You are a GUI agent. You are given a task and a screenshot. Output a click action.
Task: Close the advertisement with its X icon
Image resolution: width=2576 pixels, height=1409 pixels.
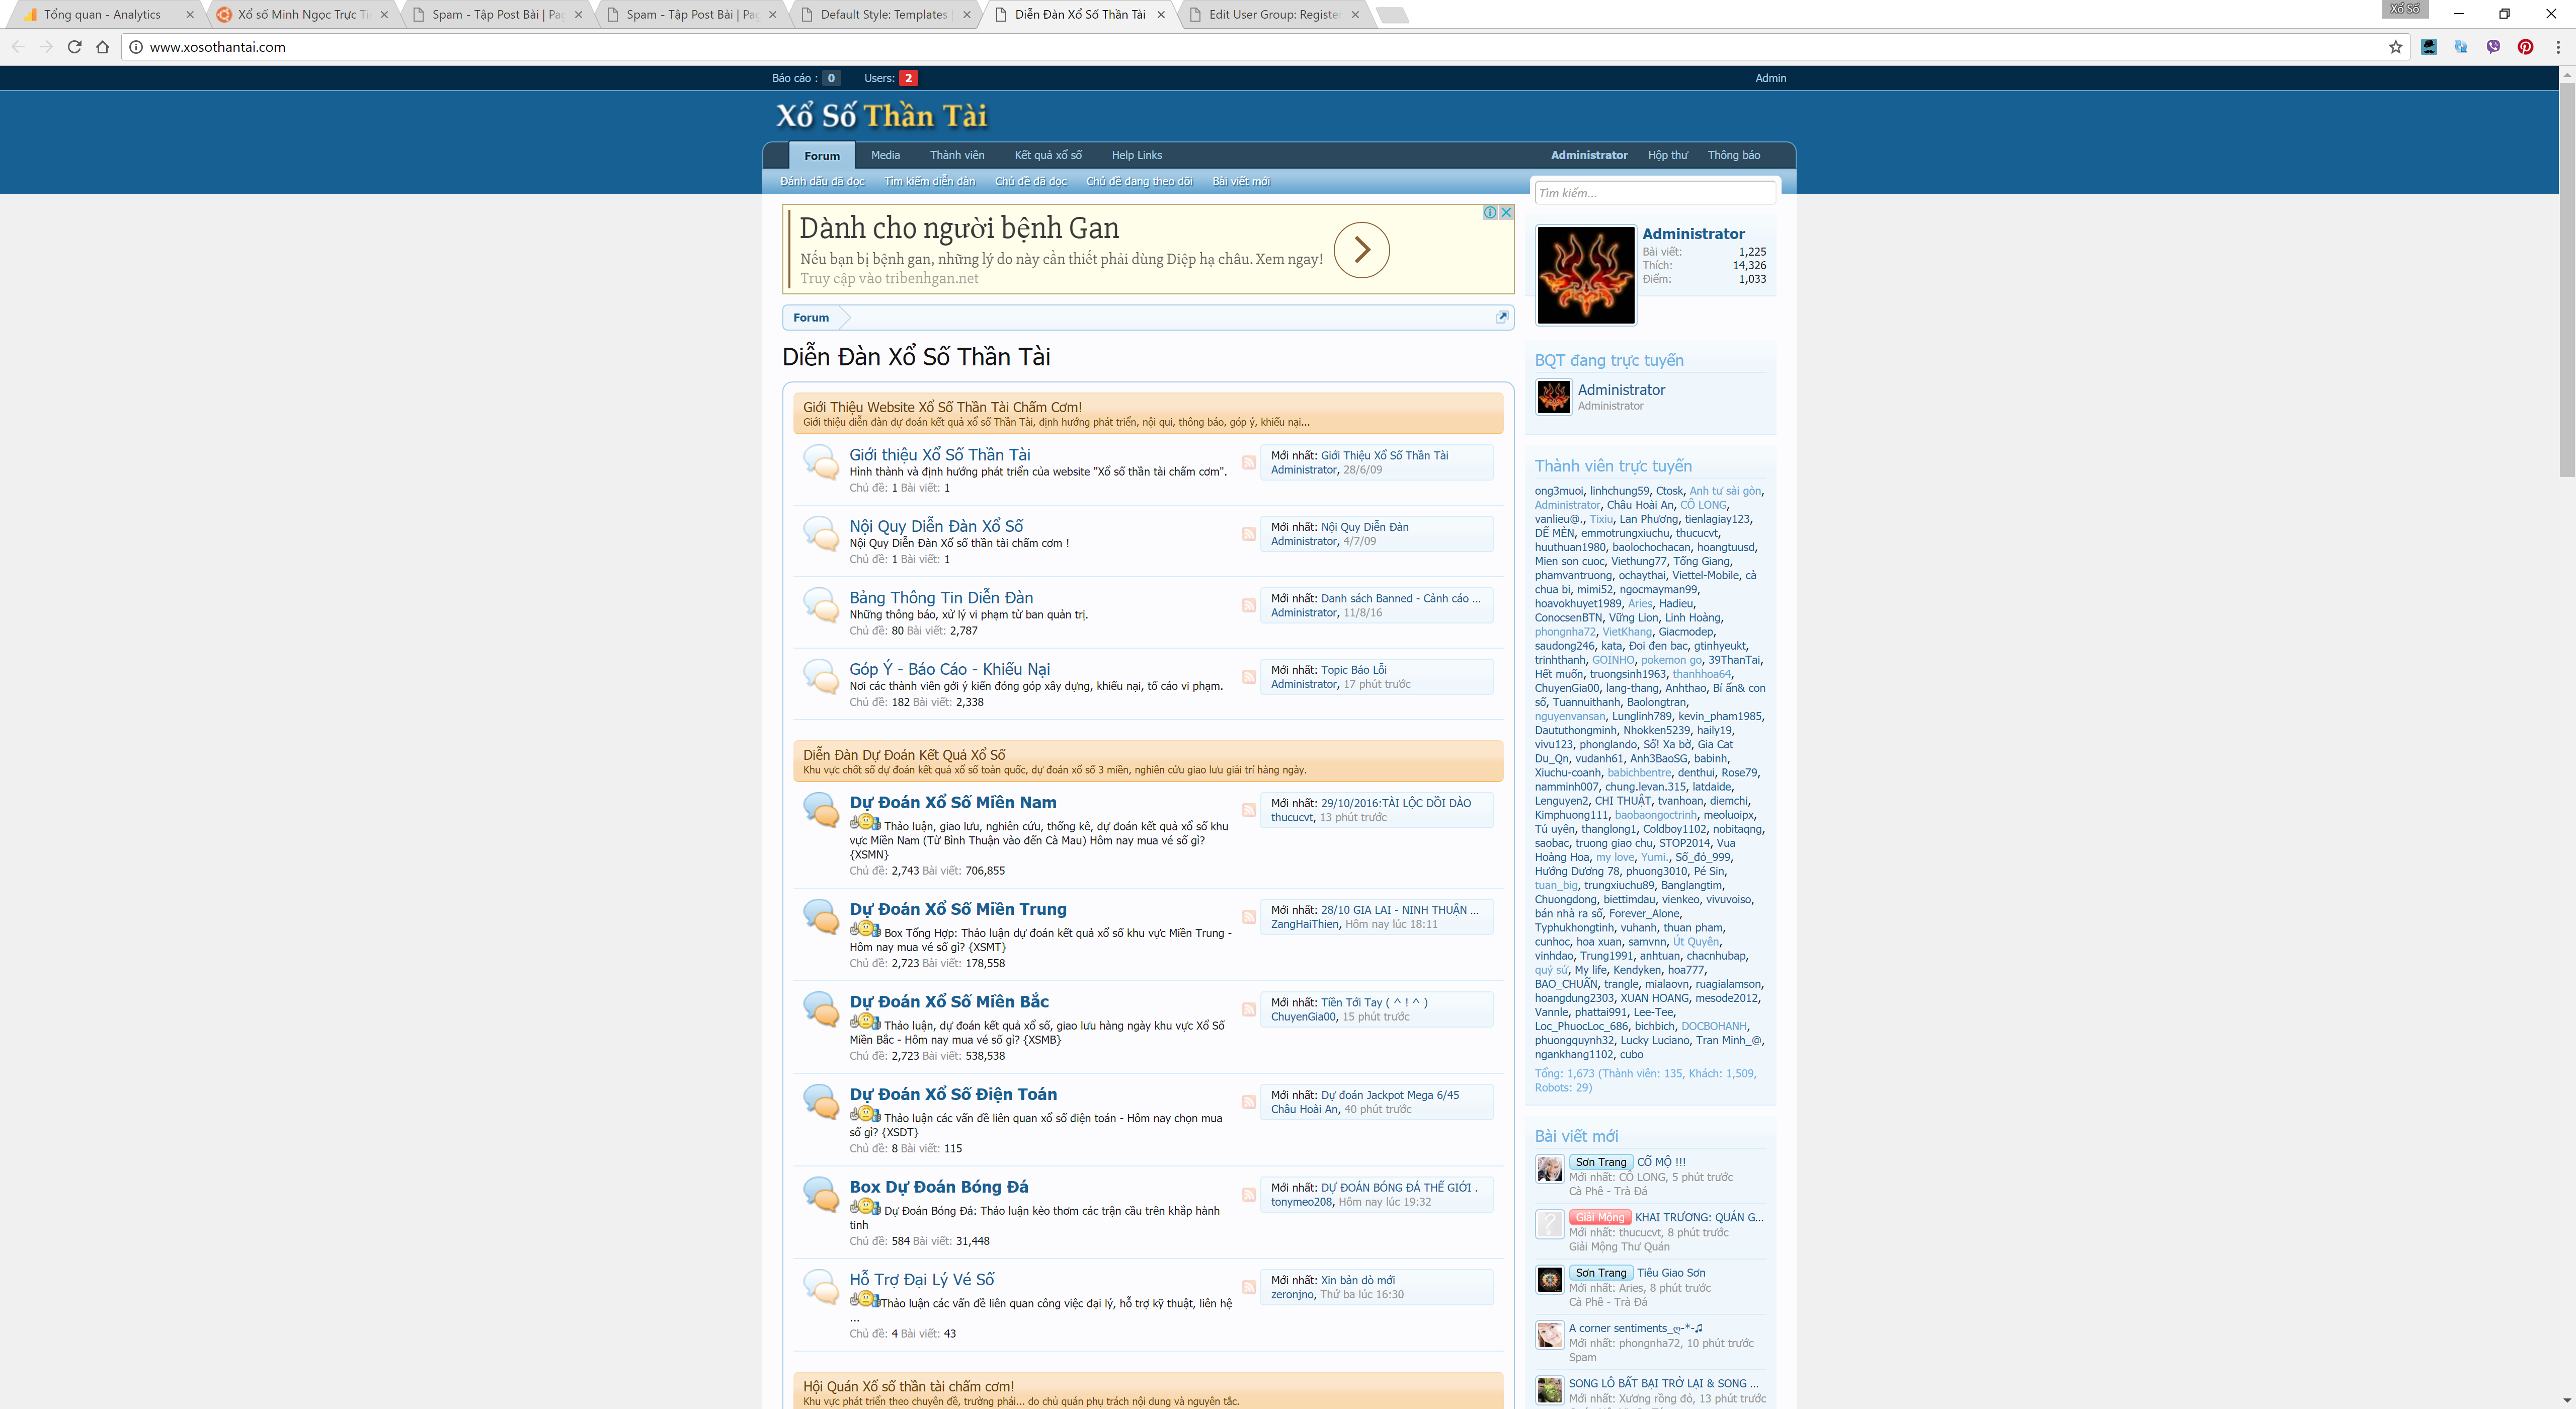[1506, 212]
